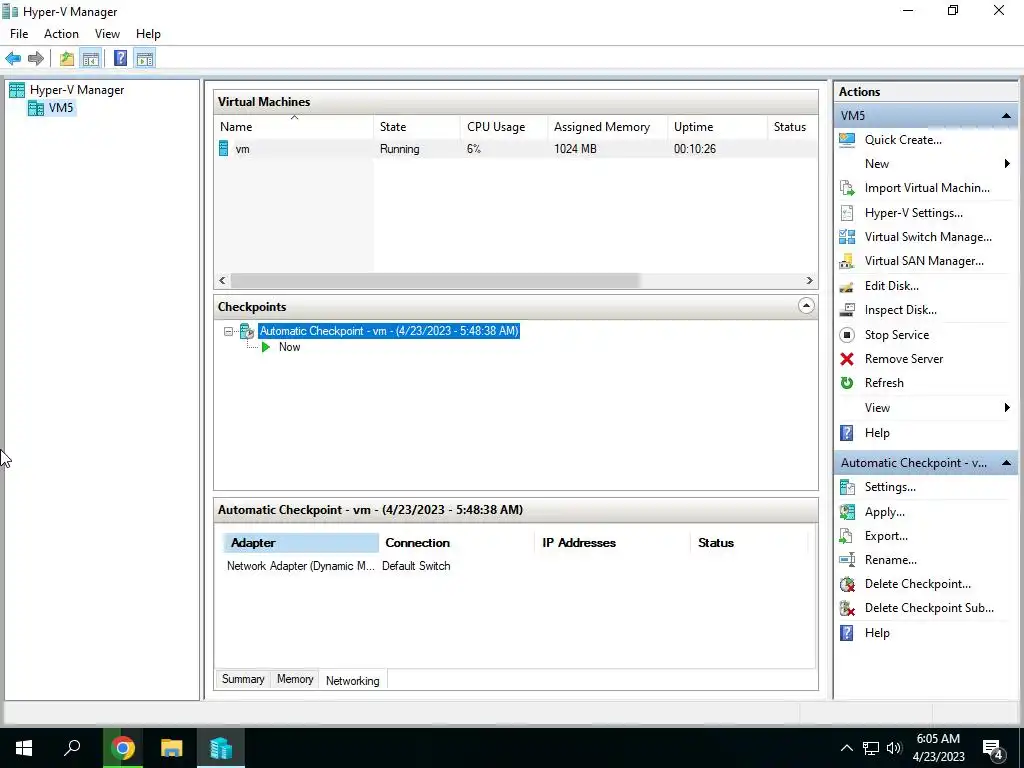Viewport: 1024px width, 768px height.
Task: Click the Stop Service icon
Action: click(847, 335)
